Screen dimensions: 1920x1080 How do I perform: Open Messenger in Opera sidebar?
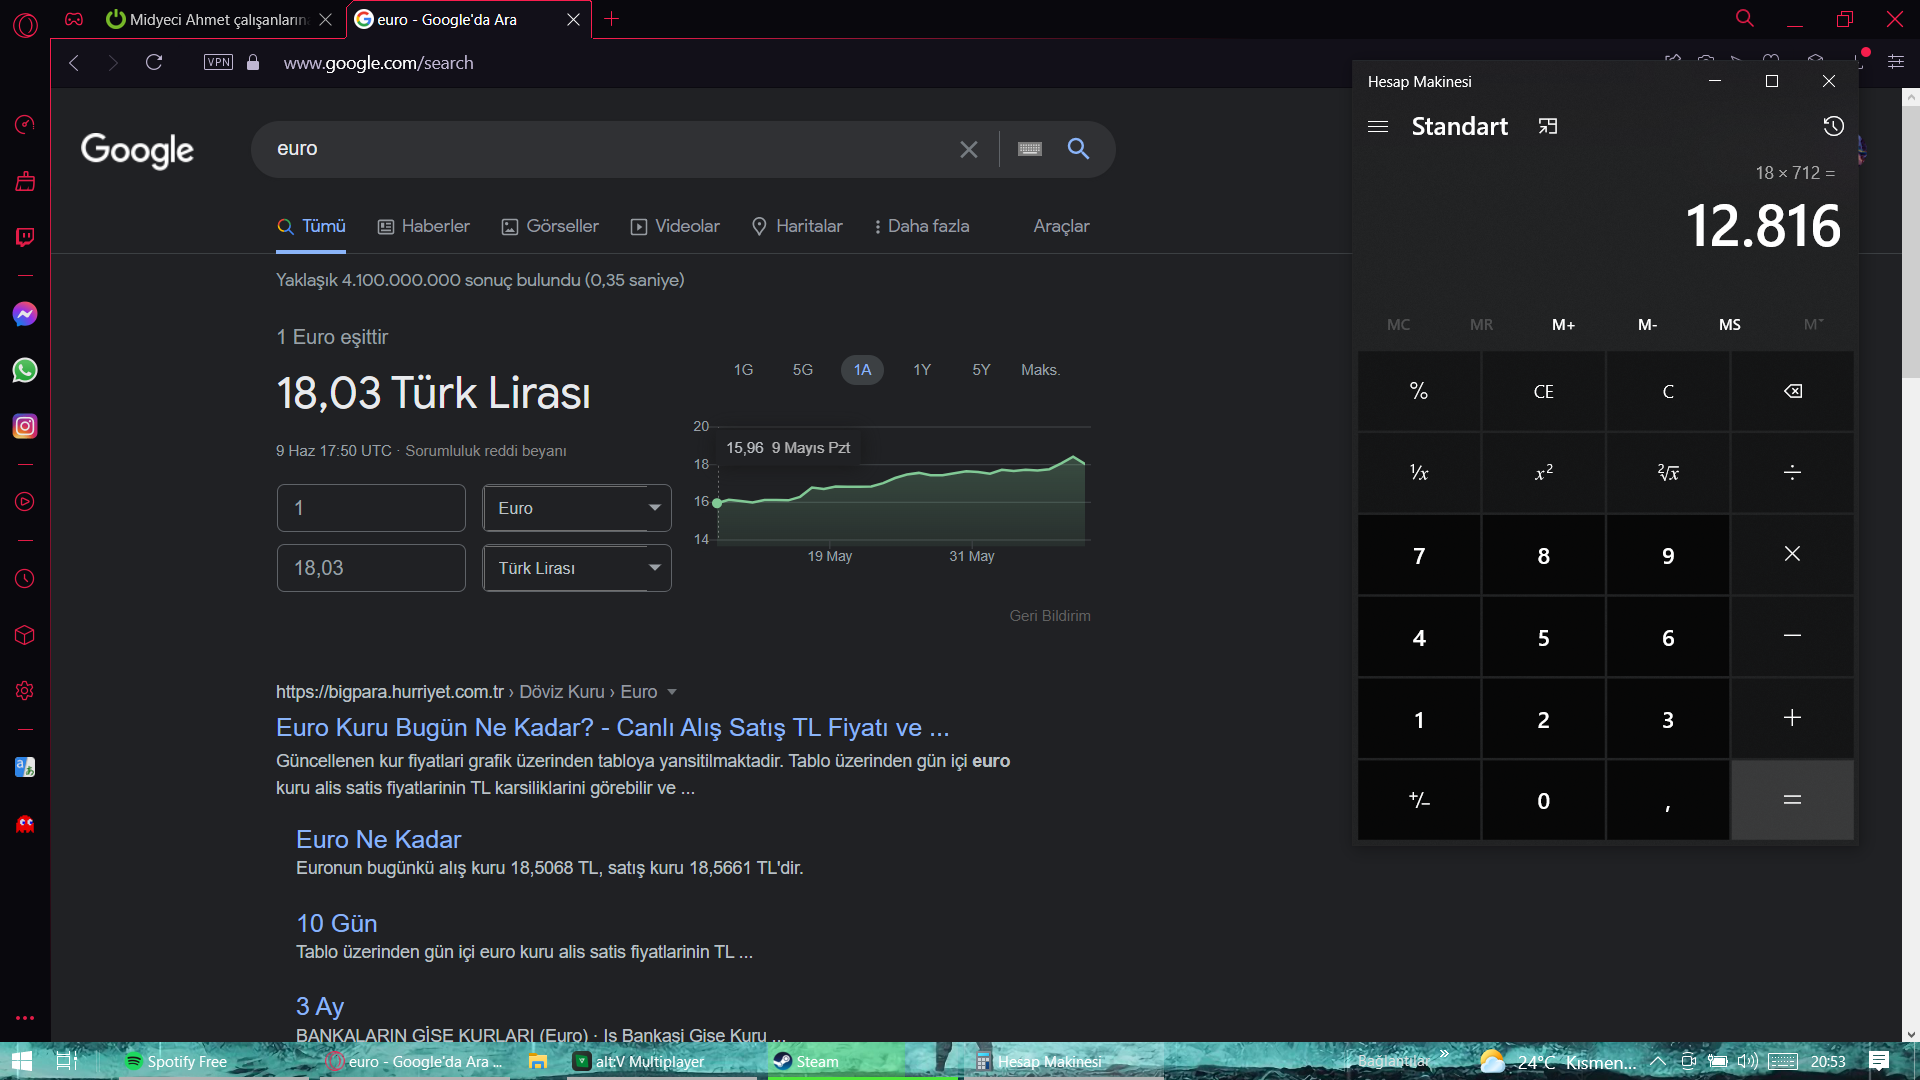pos(25,314)
